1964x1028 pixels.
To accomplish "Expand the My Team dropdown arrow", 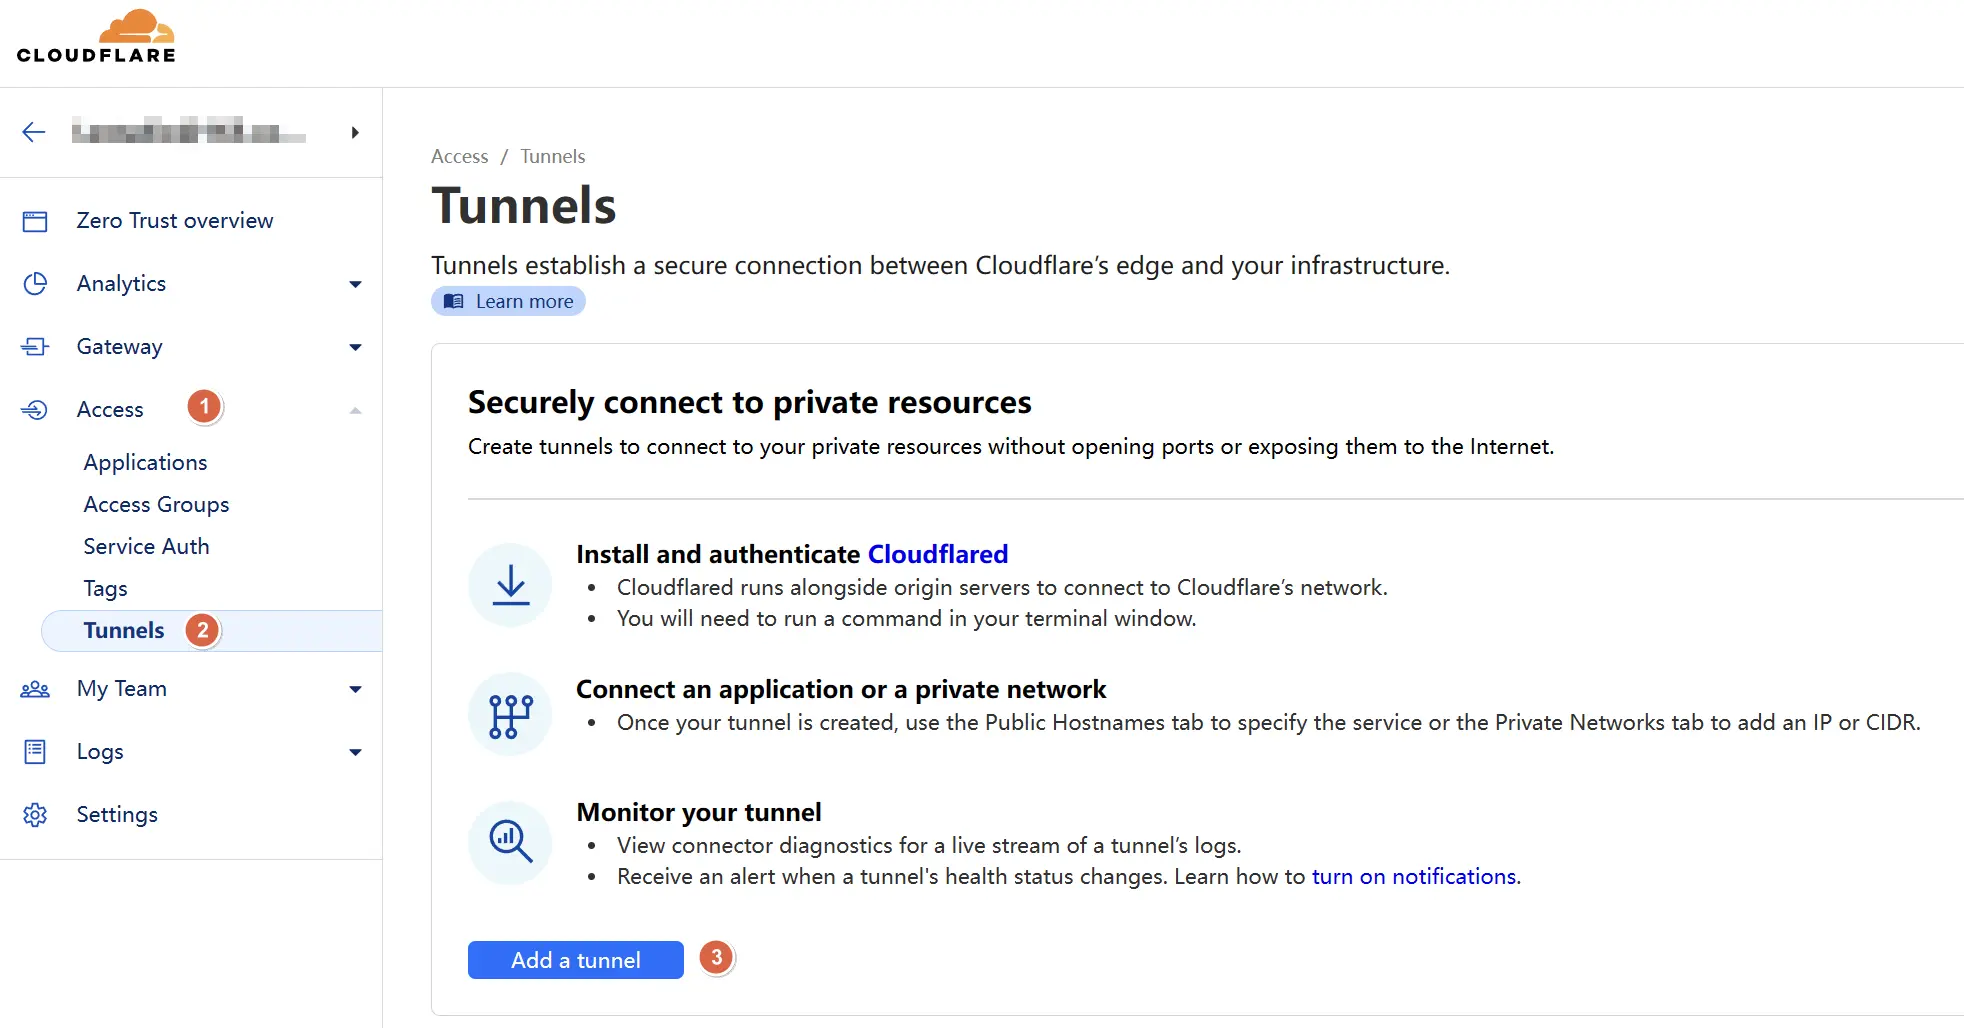I will (x=355, y=690).
